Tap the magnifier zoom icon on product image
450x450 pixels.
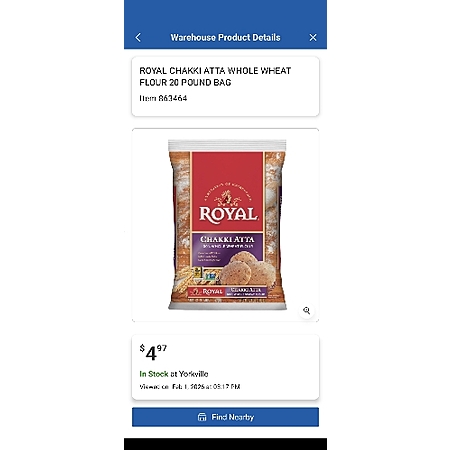click(307, 311)
